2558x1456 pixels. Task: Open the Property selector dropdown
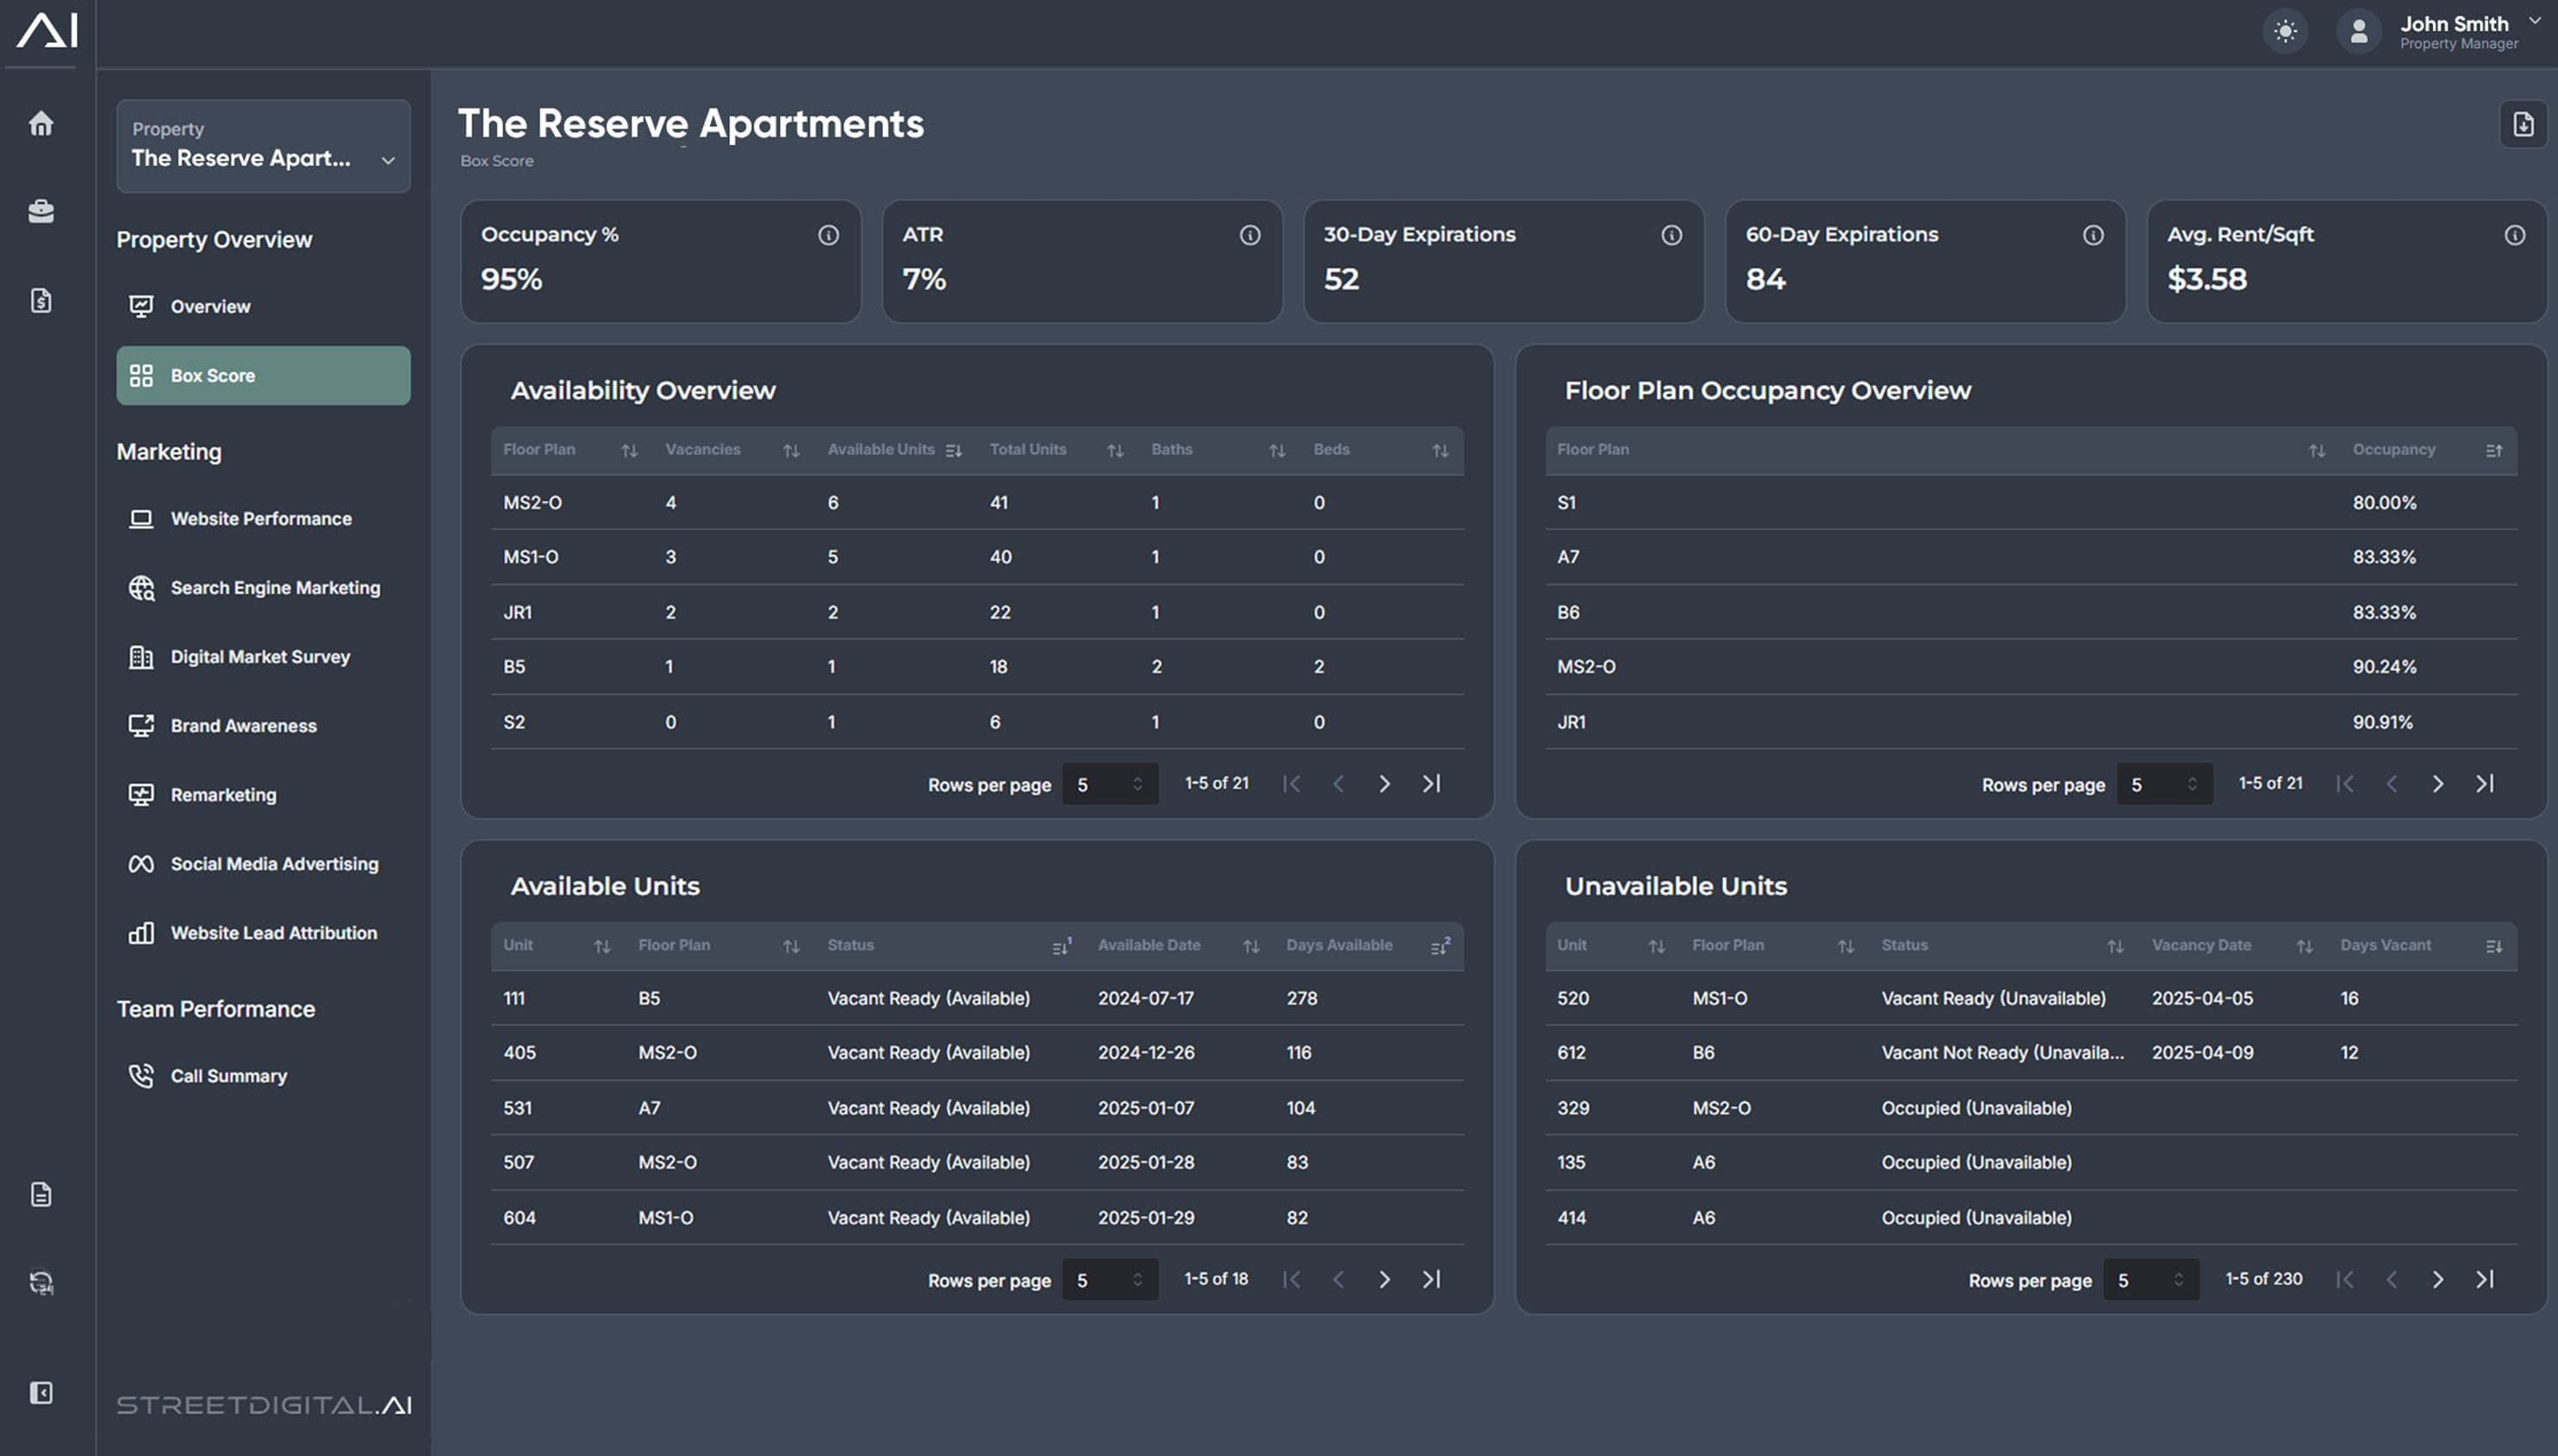pos(263,146)
